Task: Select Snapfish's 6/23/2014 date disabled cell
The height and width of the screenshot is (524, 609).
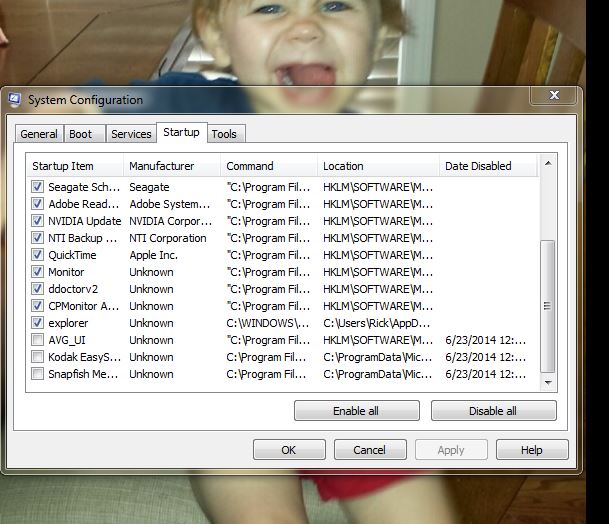Action: 485,374
